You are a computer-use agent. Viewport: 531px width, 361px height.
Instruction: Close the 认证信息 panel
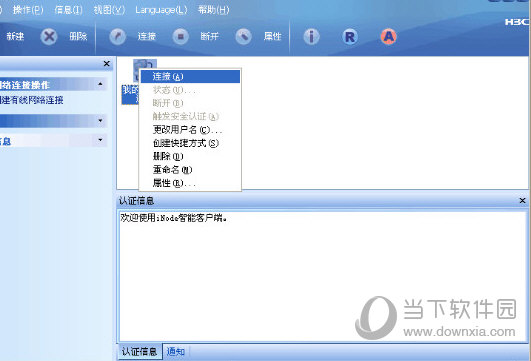click(523, 201)
